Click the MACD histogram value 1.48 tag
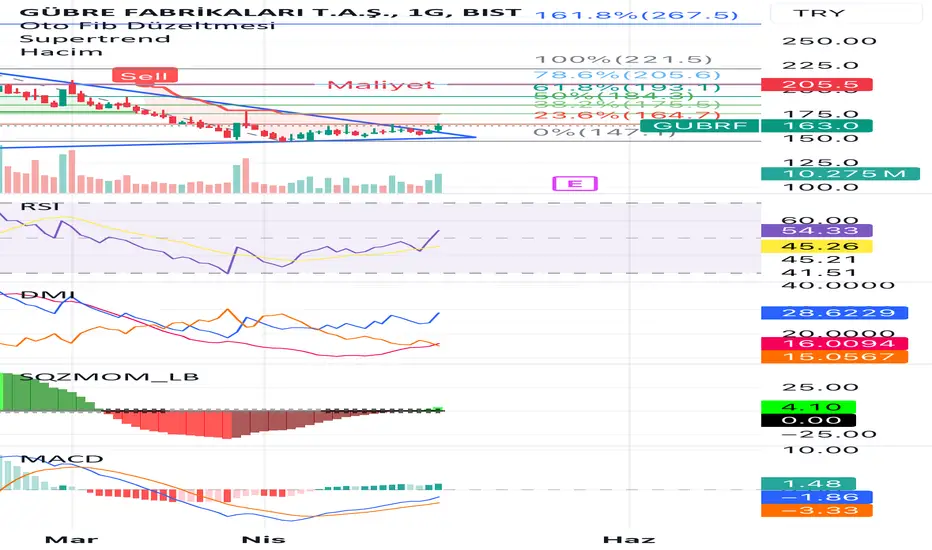932x550 pixels. 808,484
